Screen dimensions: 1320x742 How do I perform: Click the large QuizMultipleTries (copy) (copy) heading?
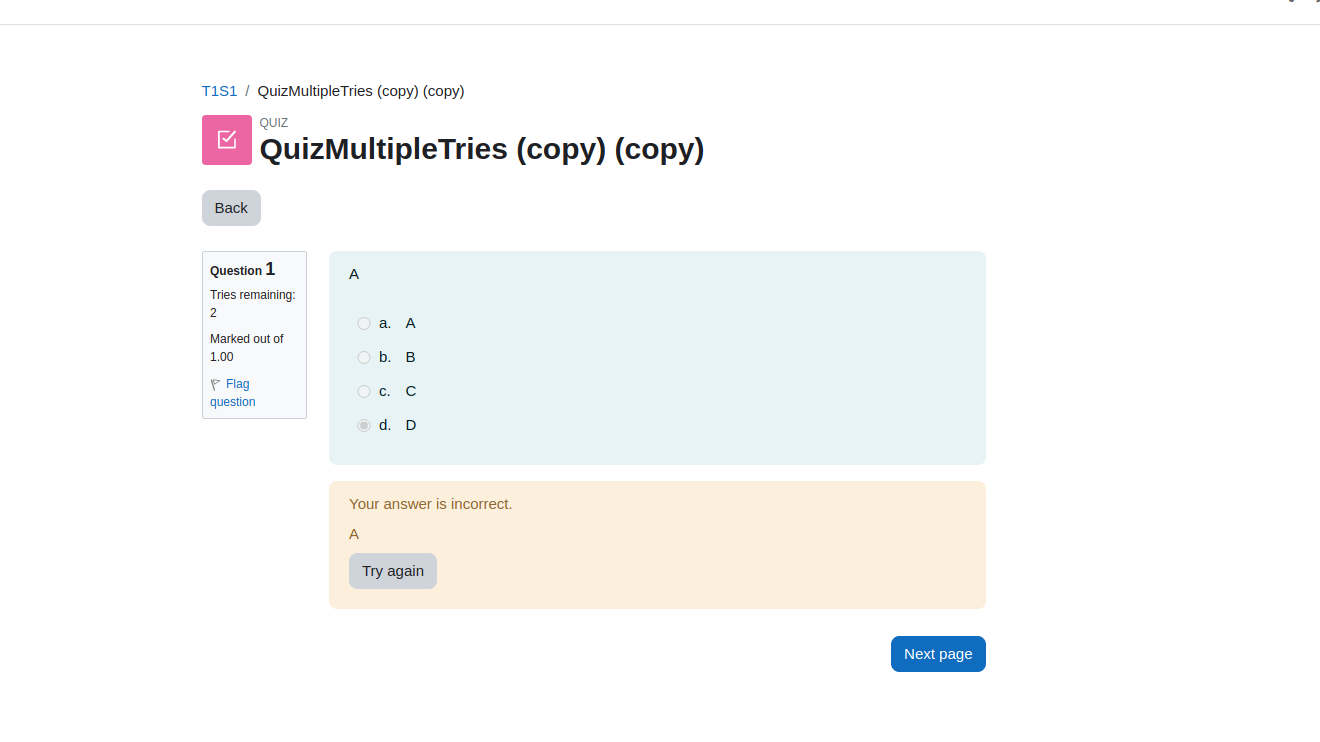point(482,149)
